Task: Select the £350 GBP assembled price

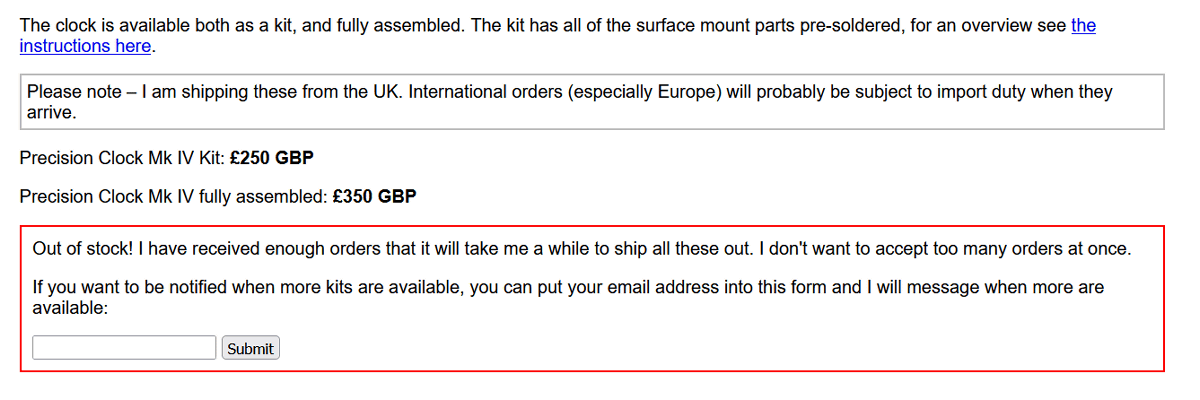Action: (373, 196)
